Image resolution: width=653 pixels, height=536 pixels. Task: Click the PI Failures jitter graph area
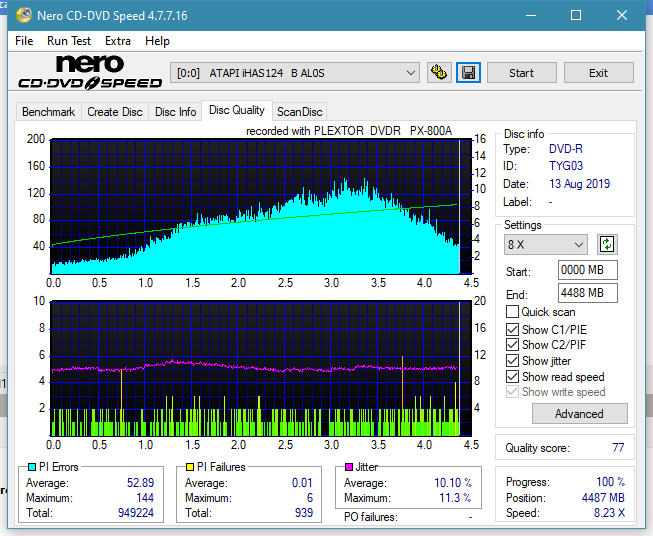point(261,369)
